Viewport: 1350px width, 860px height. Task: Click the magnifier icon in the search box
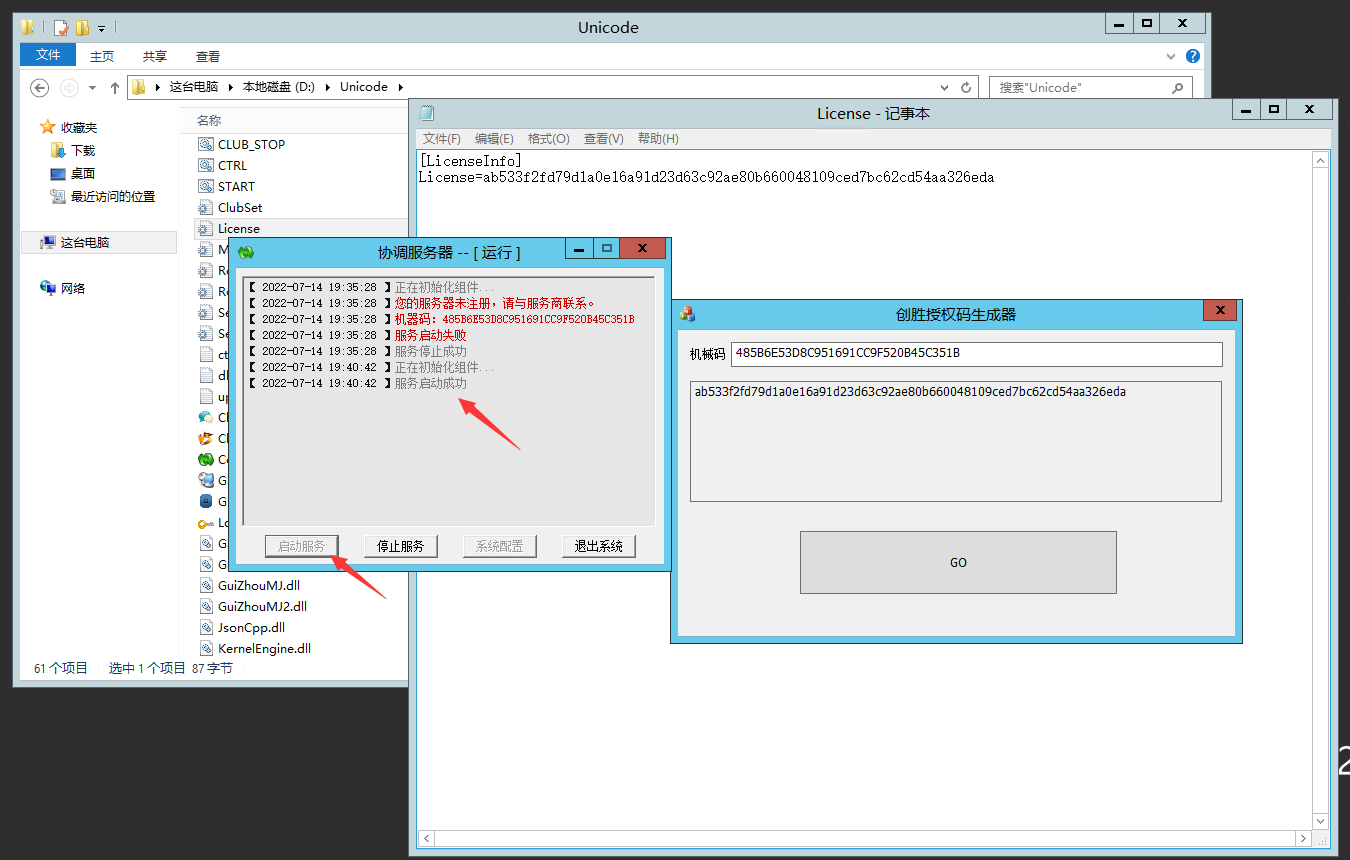point(1178,88)
